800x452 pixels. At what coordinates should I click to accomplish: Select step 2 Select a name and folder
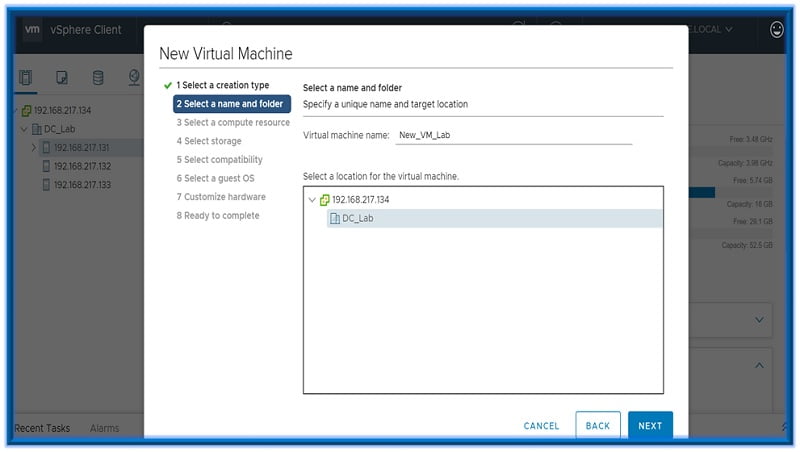(232, 104)
